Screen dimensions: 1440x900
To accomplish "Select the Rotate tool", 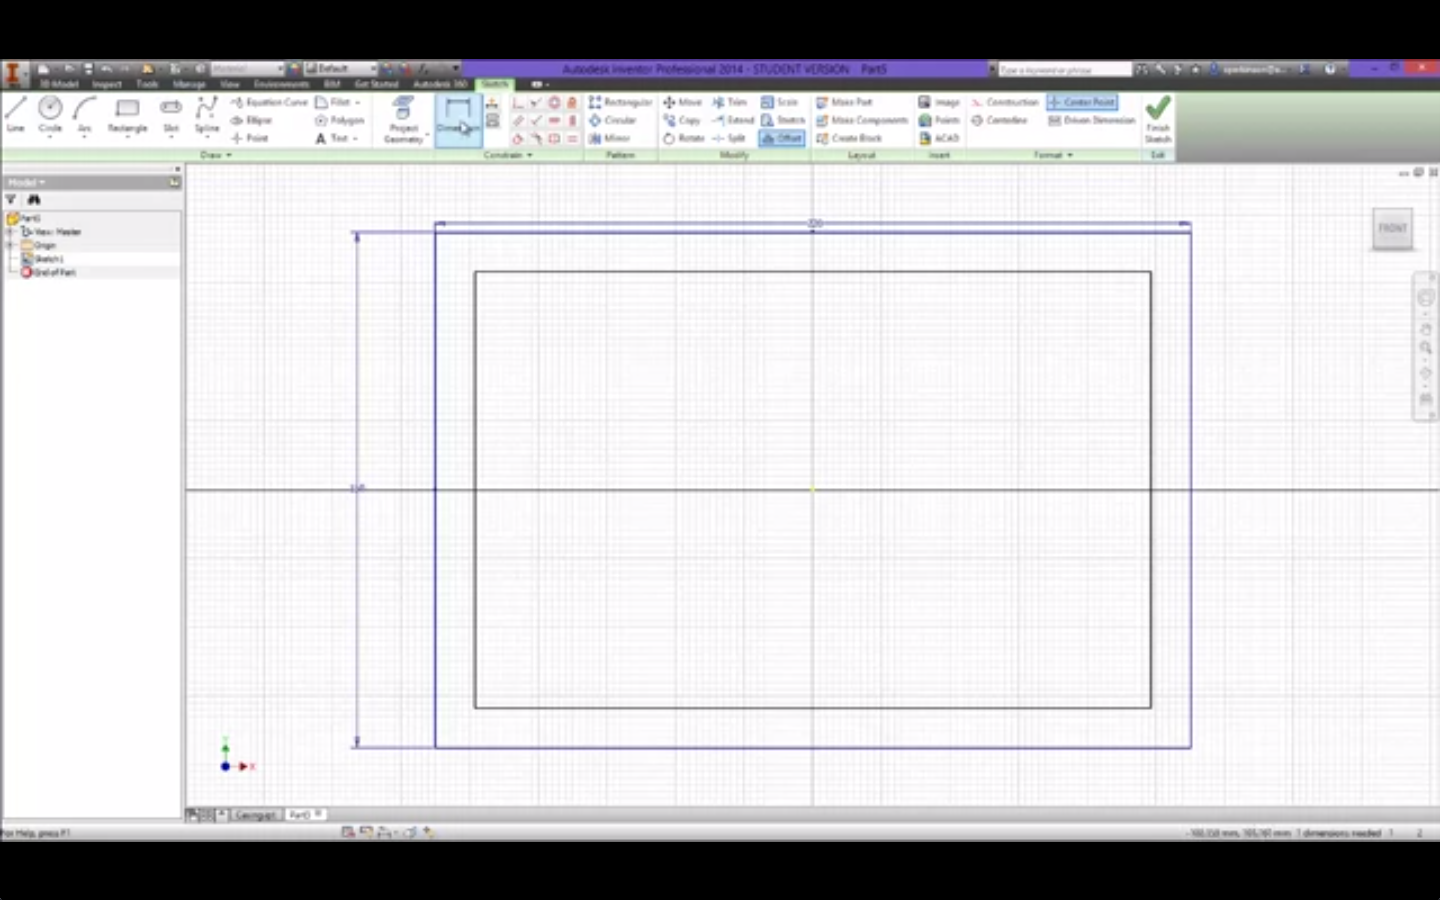I will pos(684,138).
